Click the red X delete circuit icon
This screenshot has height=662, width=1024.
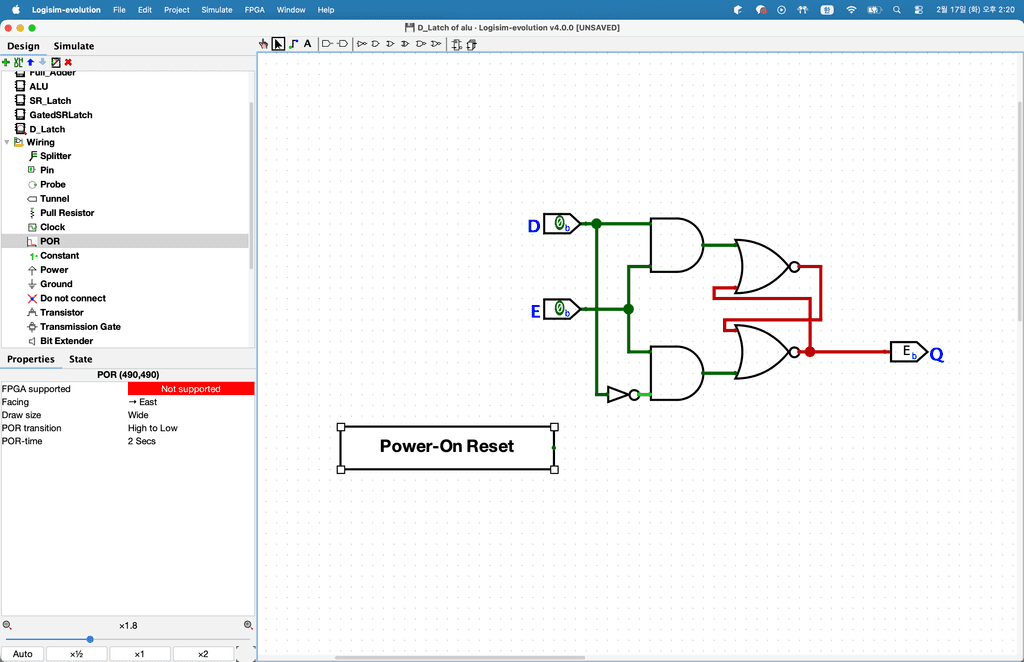[x=68, y=62]
